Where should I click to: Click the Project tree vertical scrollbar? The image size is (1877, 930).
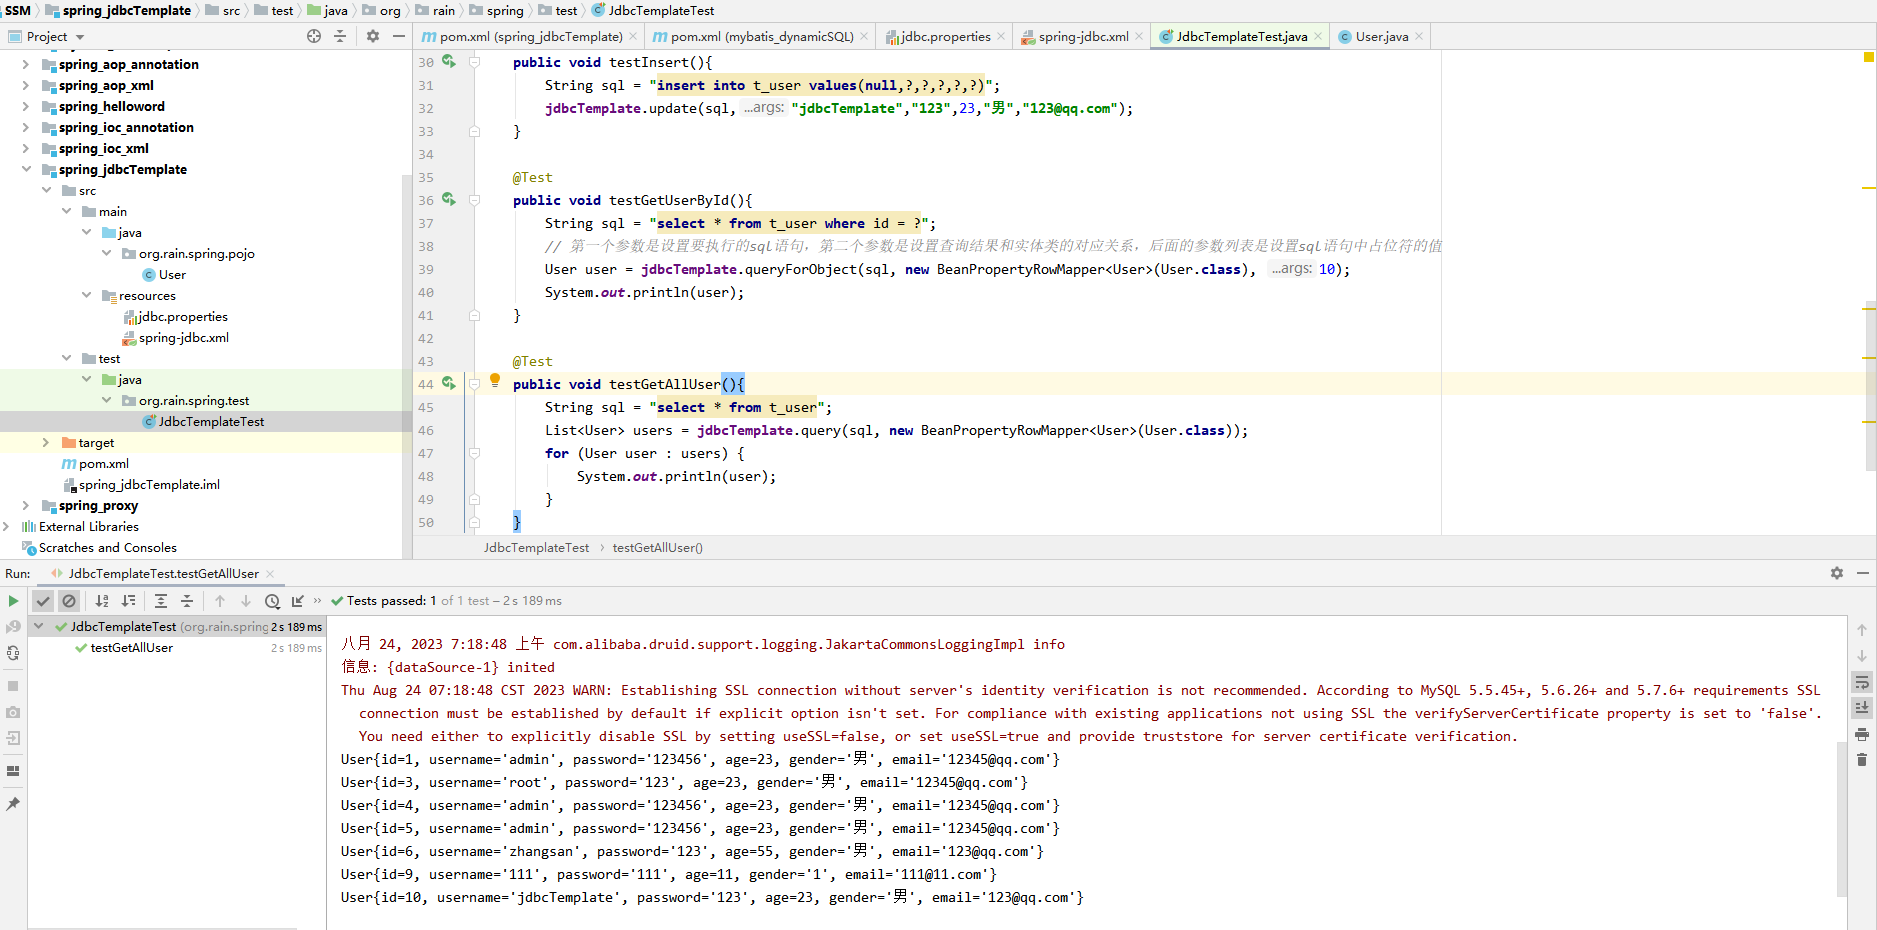pos(406,365)
